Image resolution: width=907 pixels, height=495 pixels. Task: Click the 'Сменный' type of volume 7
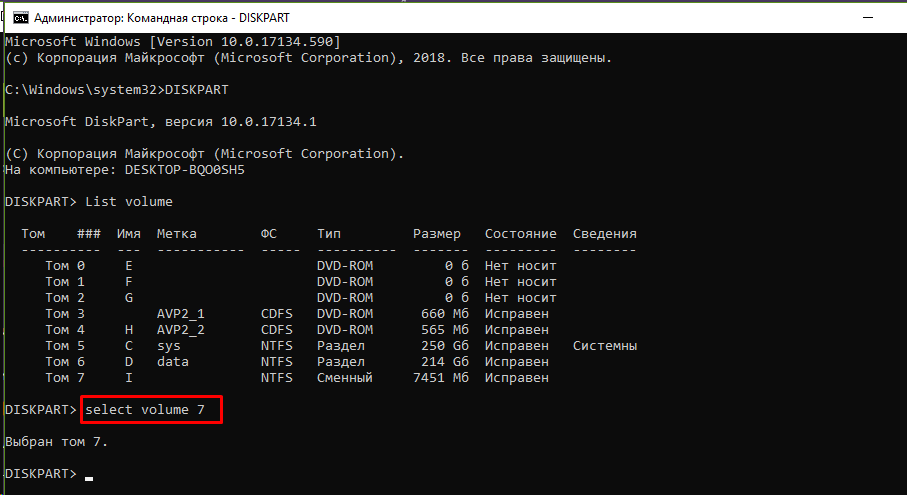344,378
